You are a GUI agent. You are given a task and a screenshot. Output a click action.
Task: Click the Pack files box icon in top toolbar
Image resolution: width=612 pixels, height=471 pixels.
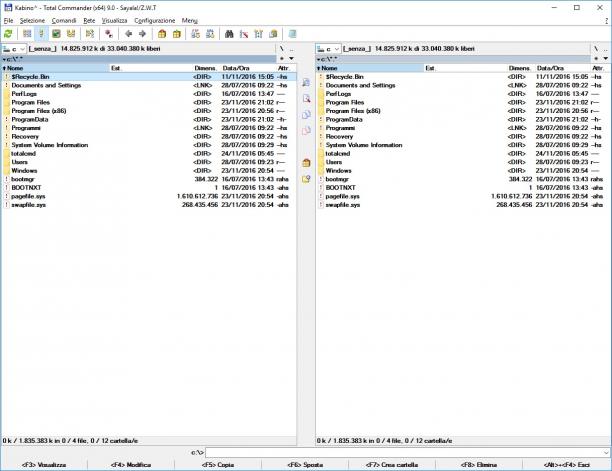pos(162,34)
